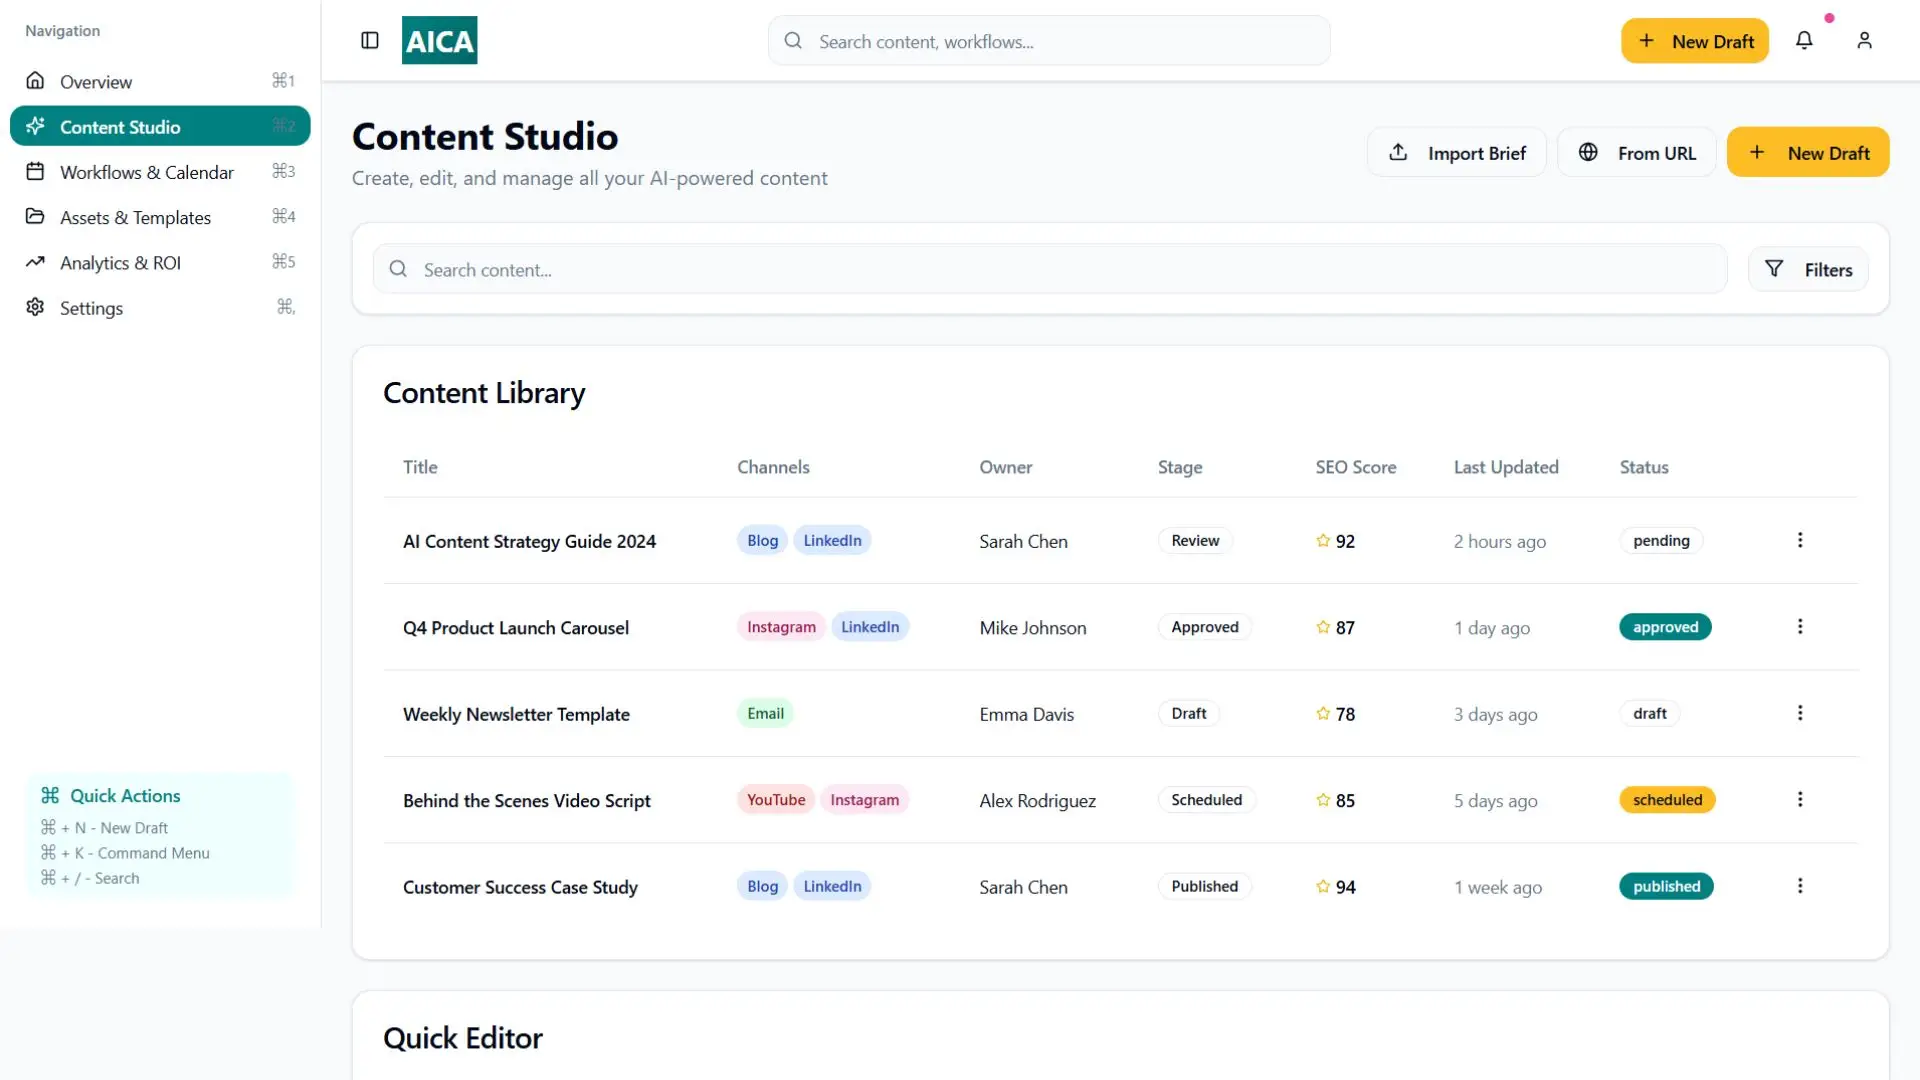Click owner Mike Johnson
1920x1080 pixels.
(1032, 628)
